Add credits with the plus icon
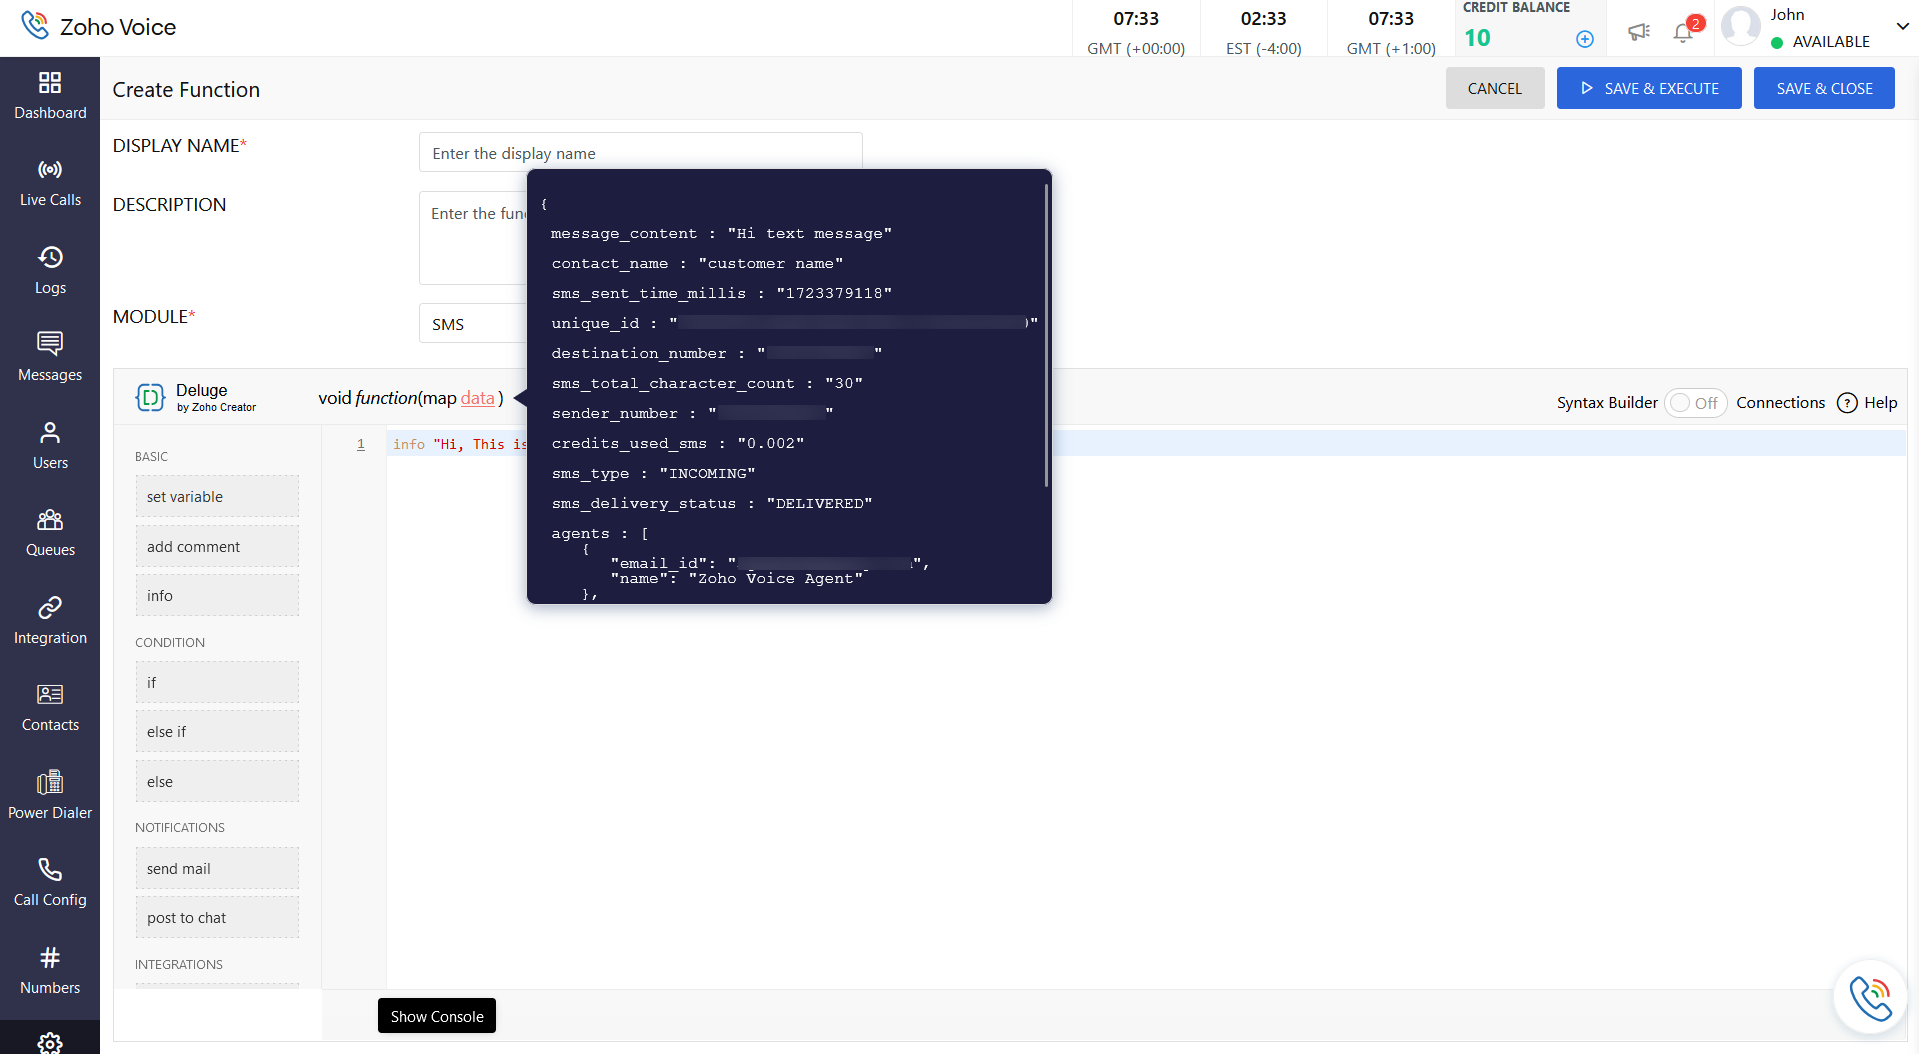Viewport: 1919px width, 1055px height. tap(1585, 39)
